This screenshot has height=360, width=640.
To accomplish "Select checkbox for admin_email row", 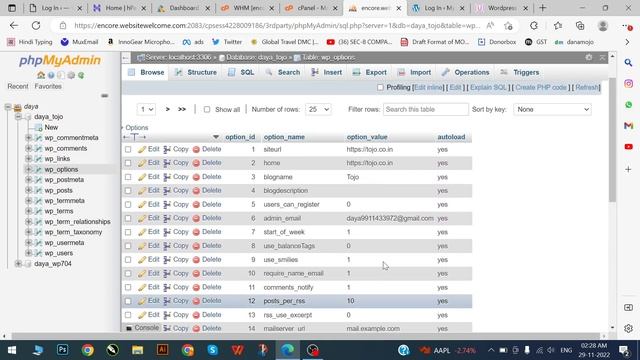I will point(128,218).
